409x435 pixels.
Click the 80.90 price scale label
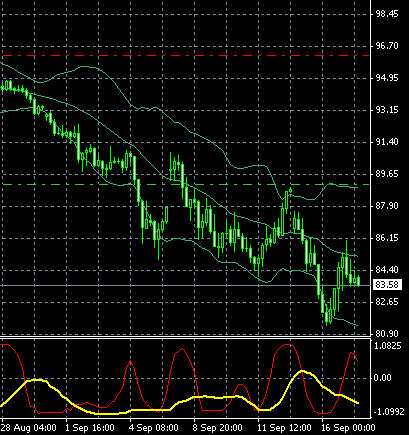pyautogui.click(x=387, y=334)
